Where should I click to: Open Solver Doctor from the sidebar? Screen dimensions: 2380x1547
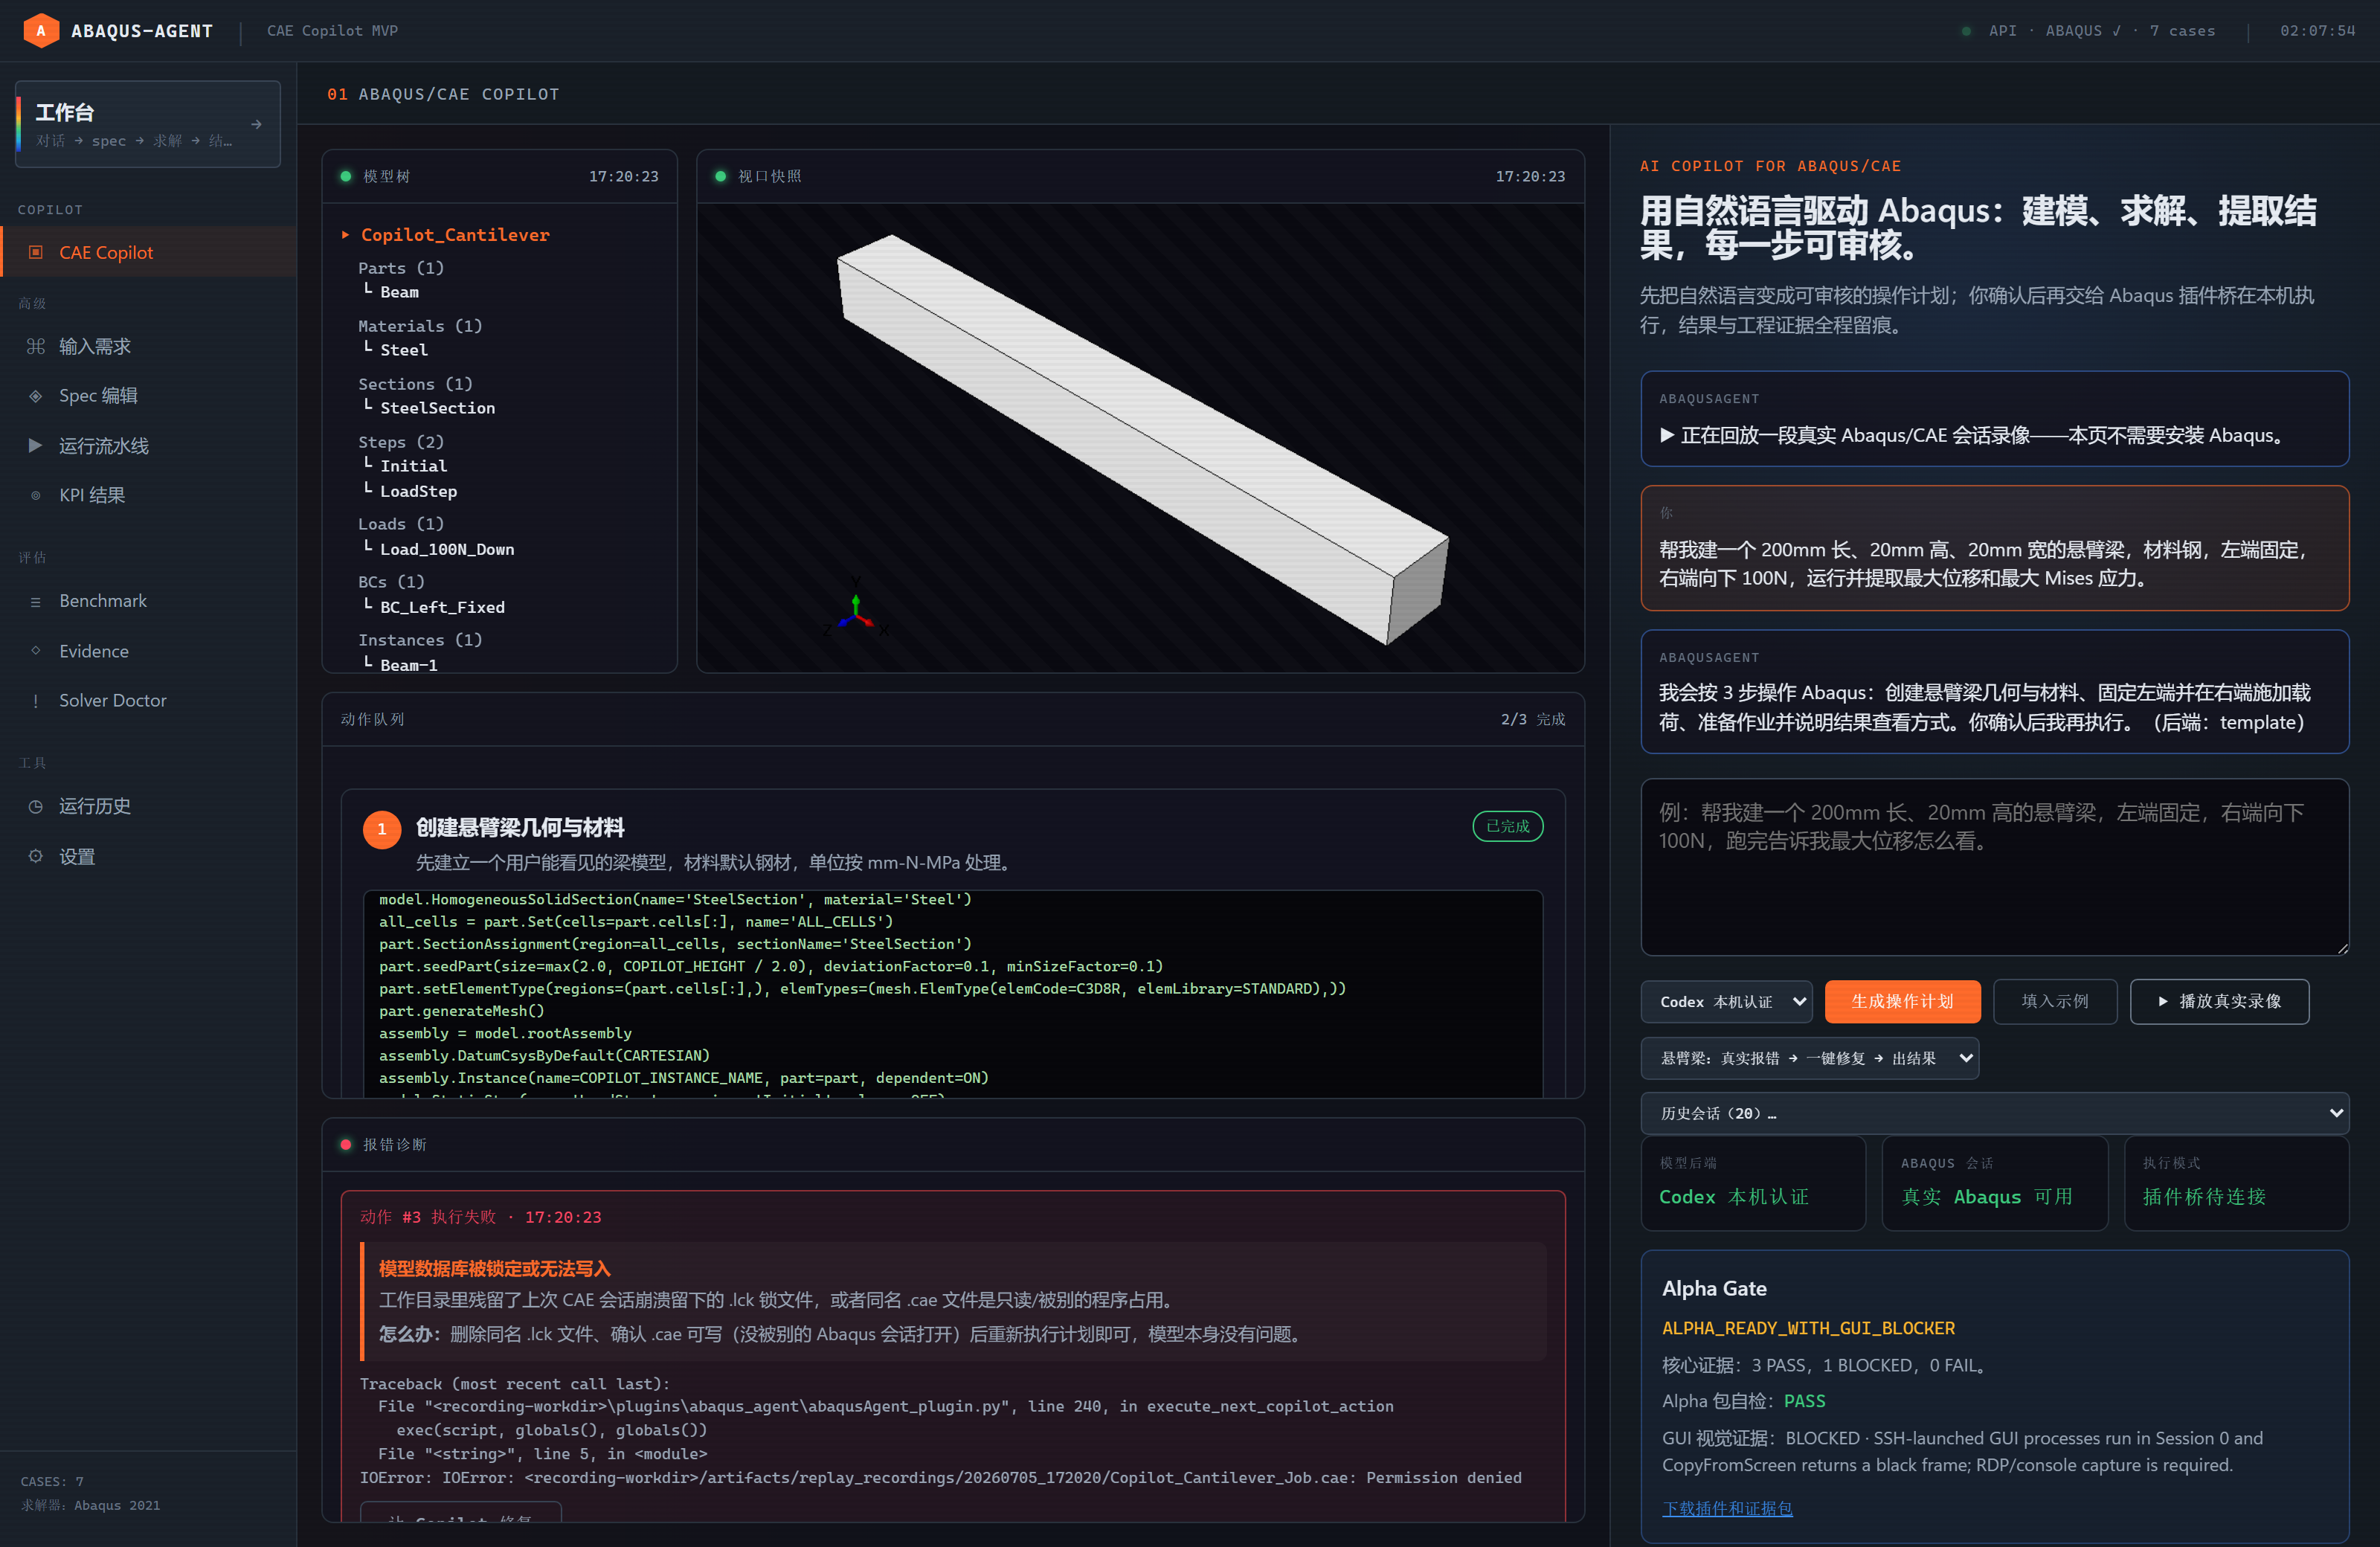pos(148,700)
